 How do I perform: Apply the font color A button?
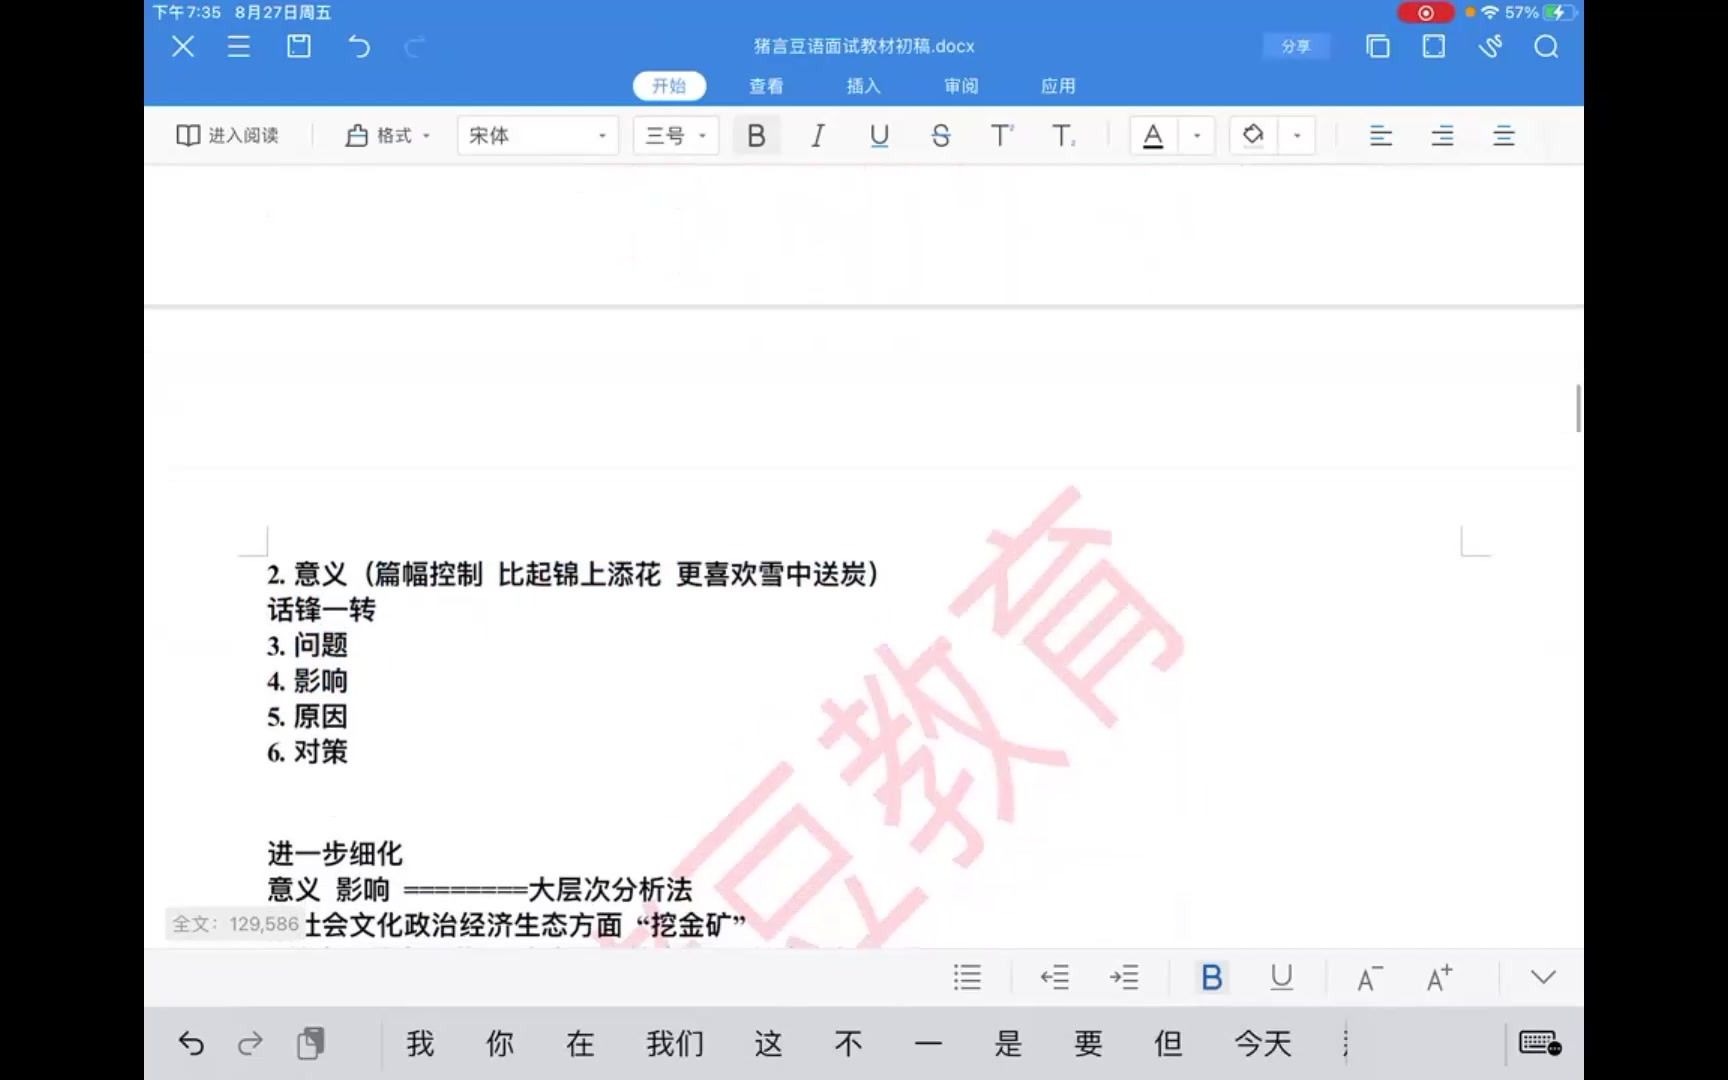coord(1153,135)
